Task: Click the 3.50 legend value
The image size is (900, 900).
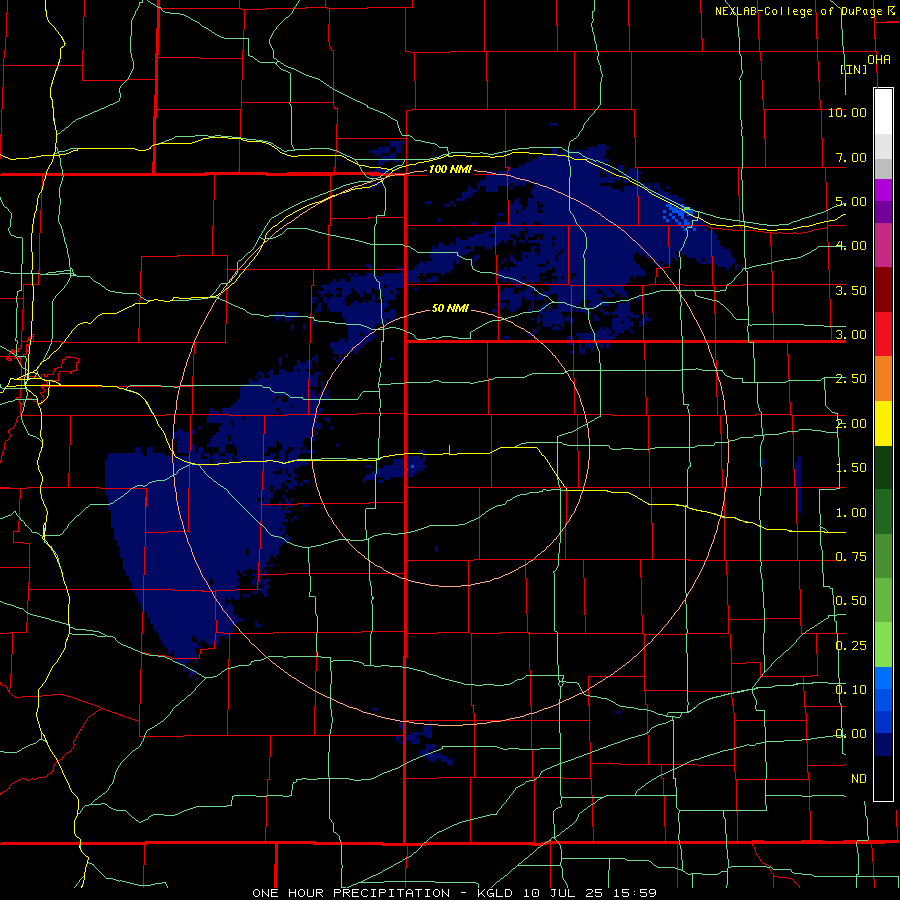Action: (851, 290)
